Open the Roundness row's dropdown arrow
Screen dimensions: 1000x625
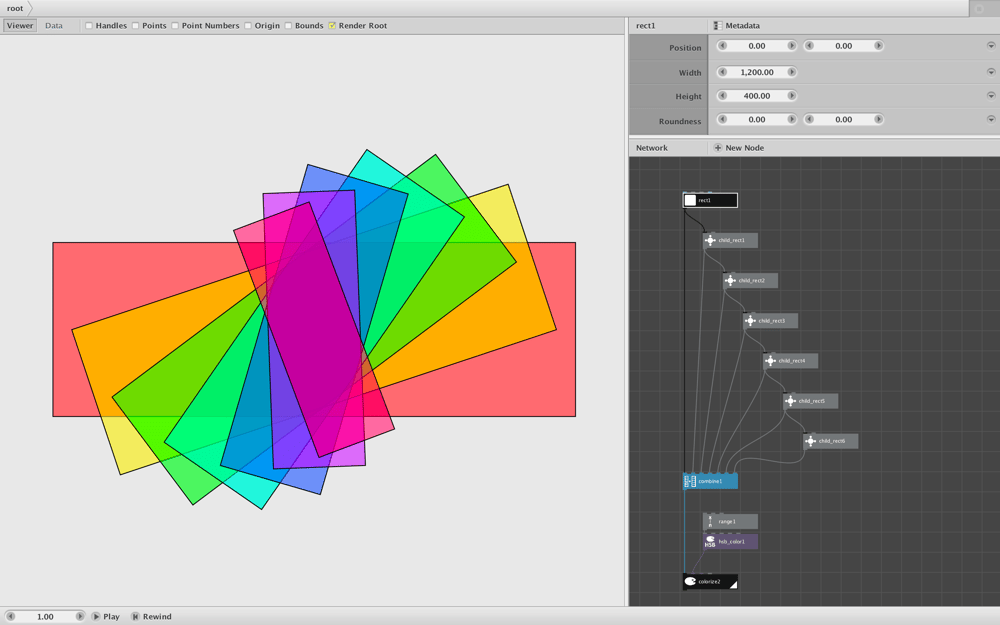pyautogui.click(x=991, y=119)
